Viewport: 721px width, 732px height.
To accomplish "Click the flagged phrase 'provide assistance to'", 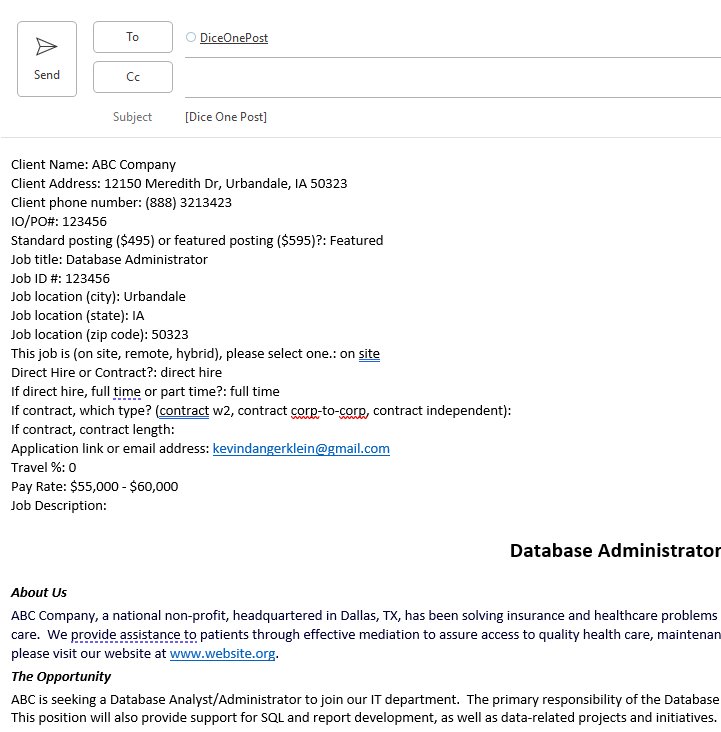I will pyautogui.click(x=134, y=634).
